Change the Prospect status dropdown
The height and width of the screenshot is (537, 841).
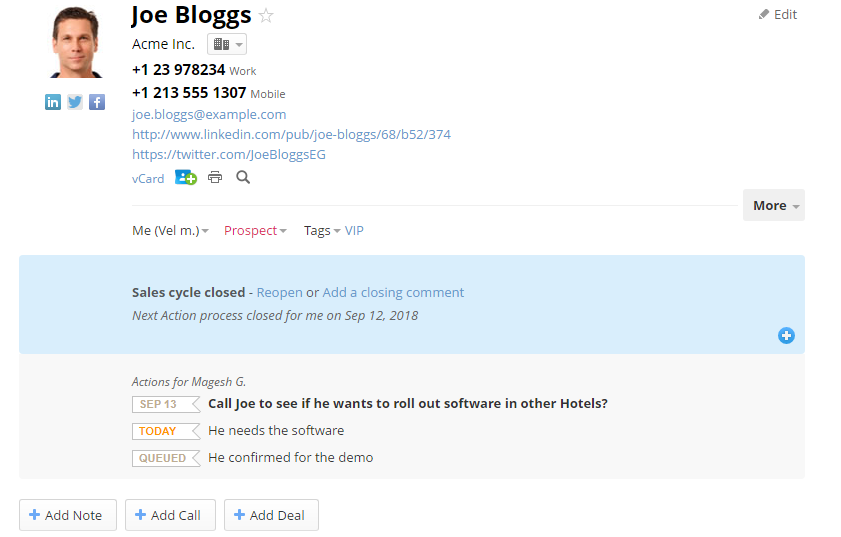click(x=255, y=231)
